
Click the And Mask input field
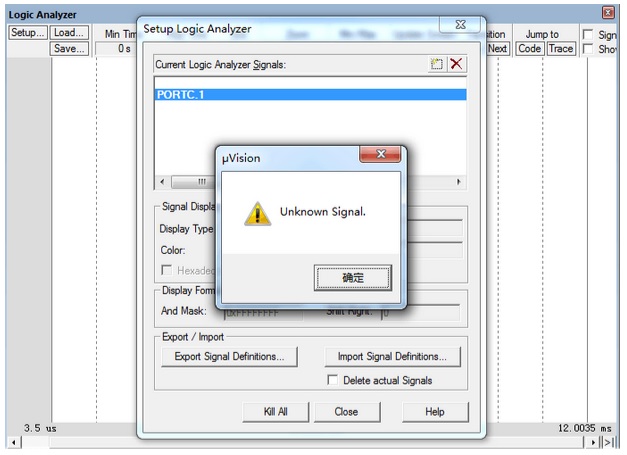click(263, 313)
